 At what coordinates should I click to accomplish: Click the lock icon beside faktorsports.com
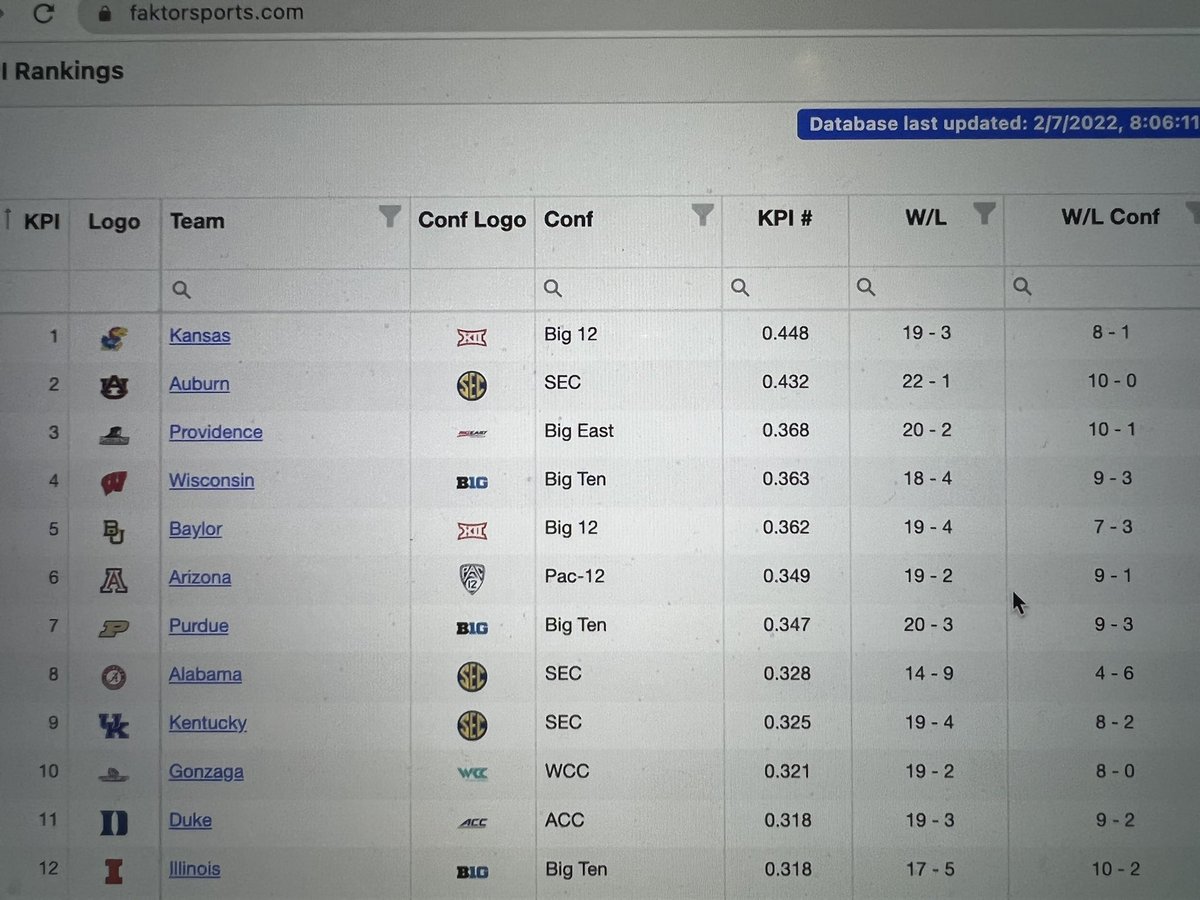click(103, 14)
